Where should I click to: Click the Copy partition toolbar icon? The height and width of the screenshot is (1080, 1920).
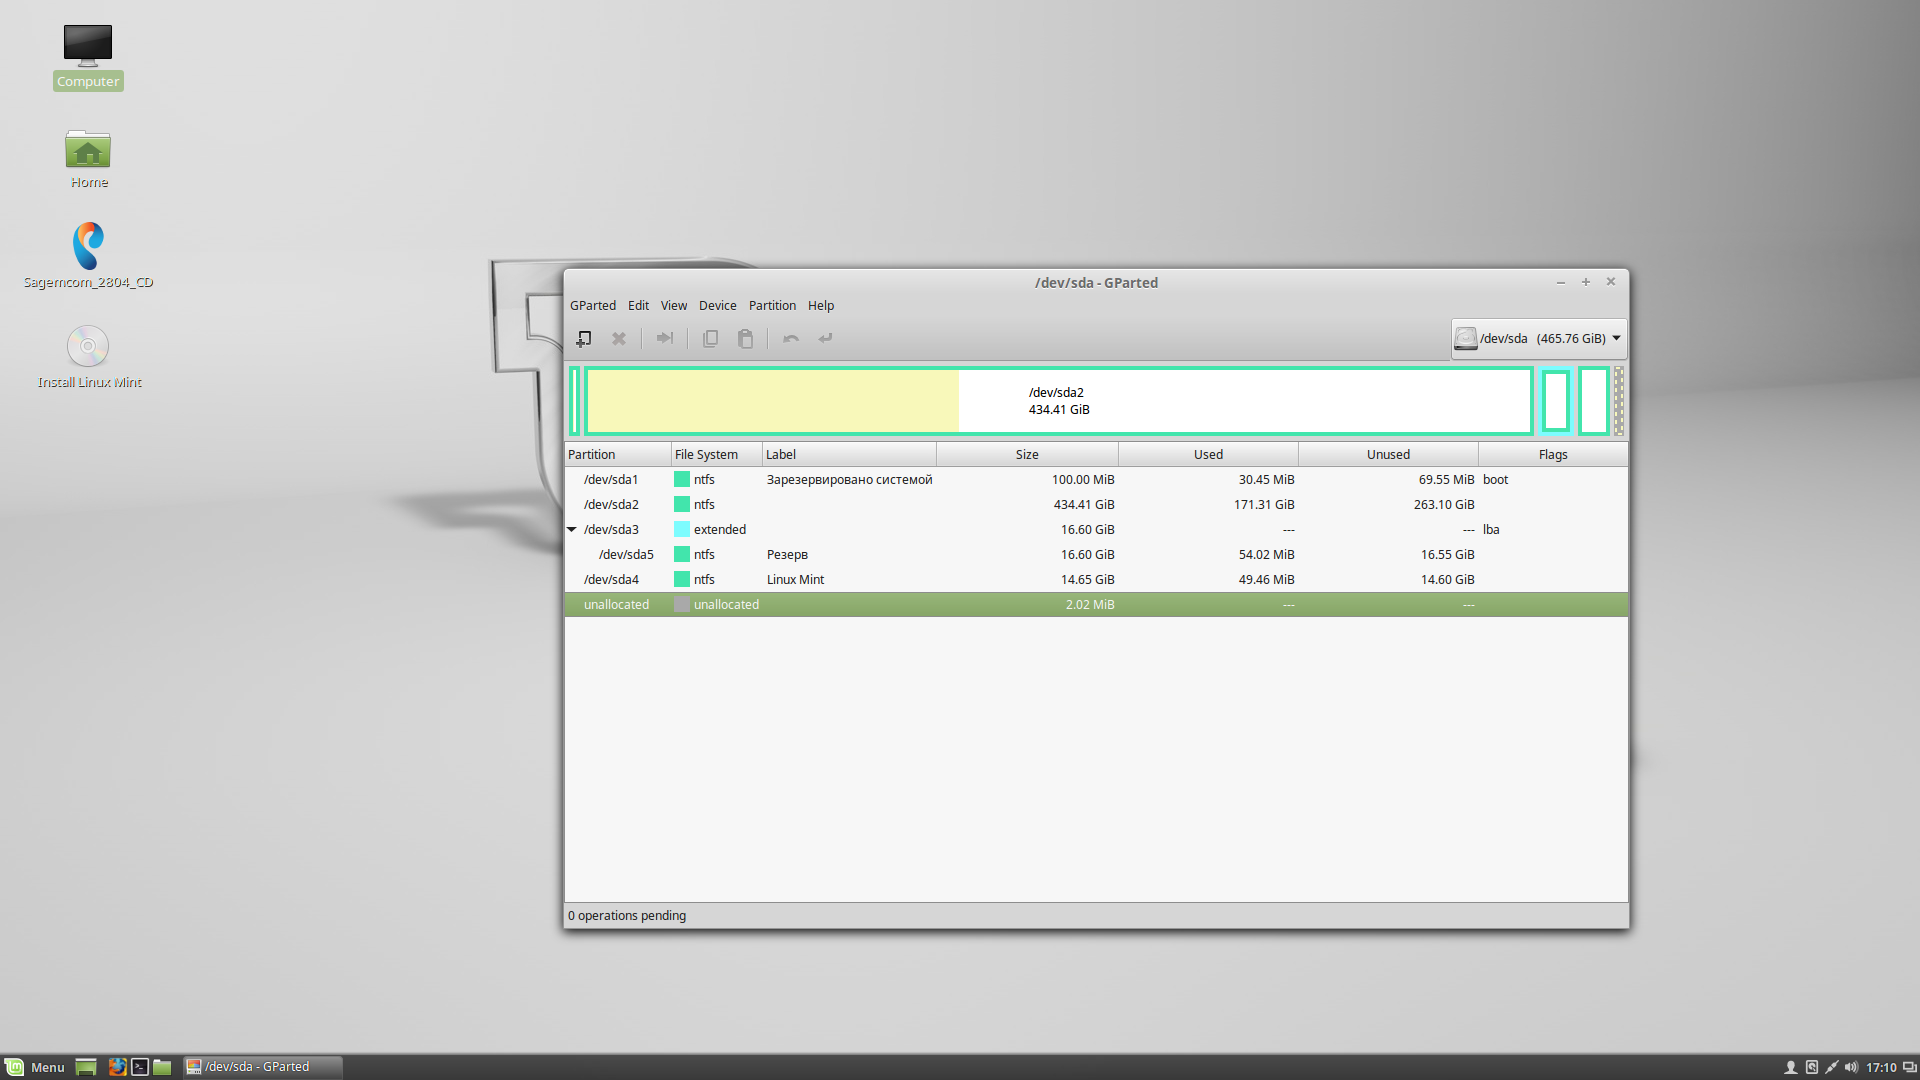click(710, 339)
